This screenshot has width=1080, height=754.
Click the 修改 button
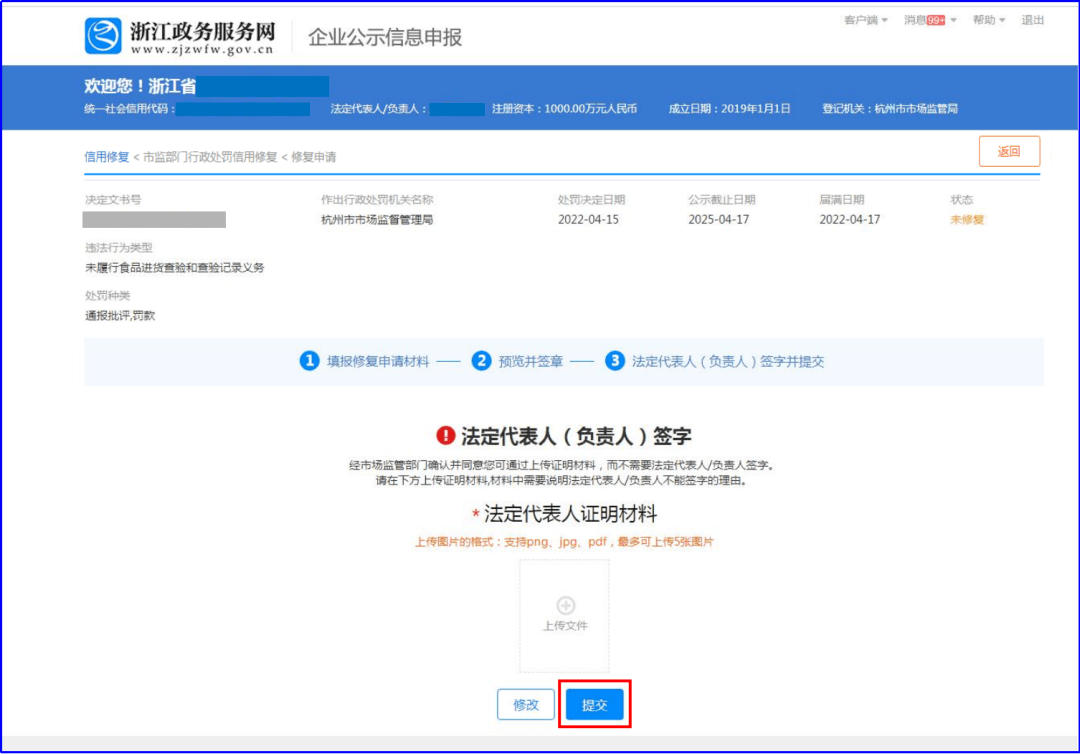(x=525, y=704)
